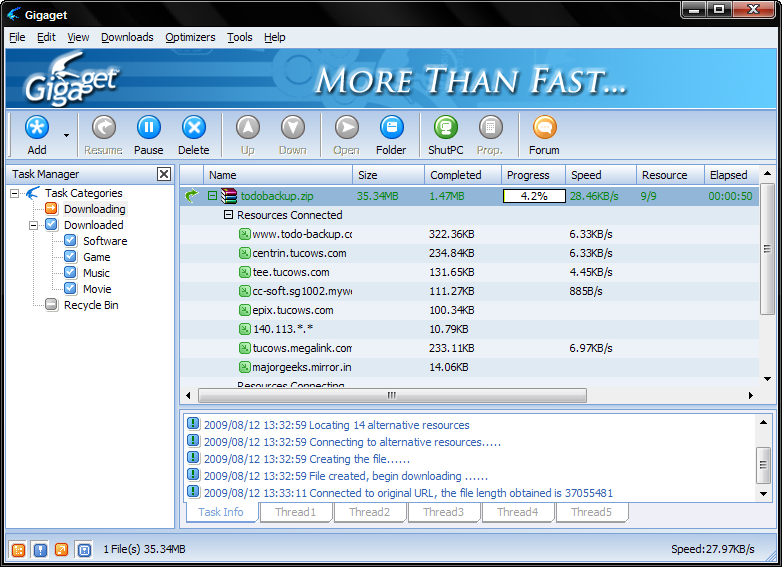
Task: Collapse the Downloaded tree node
Action: [x=33, y=225]
